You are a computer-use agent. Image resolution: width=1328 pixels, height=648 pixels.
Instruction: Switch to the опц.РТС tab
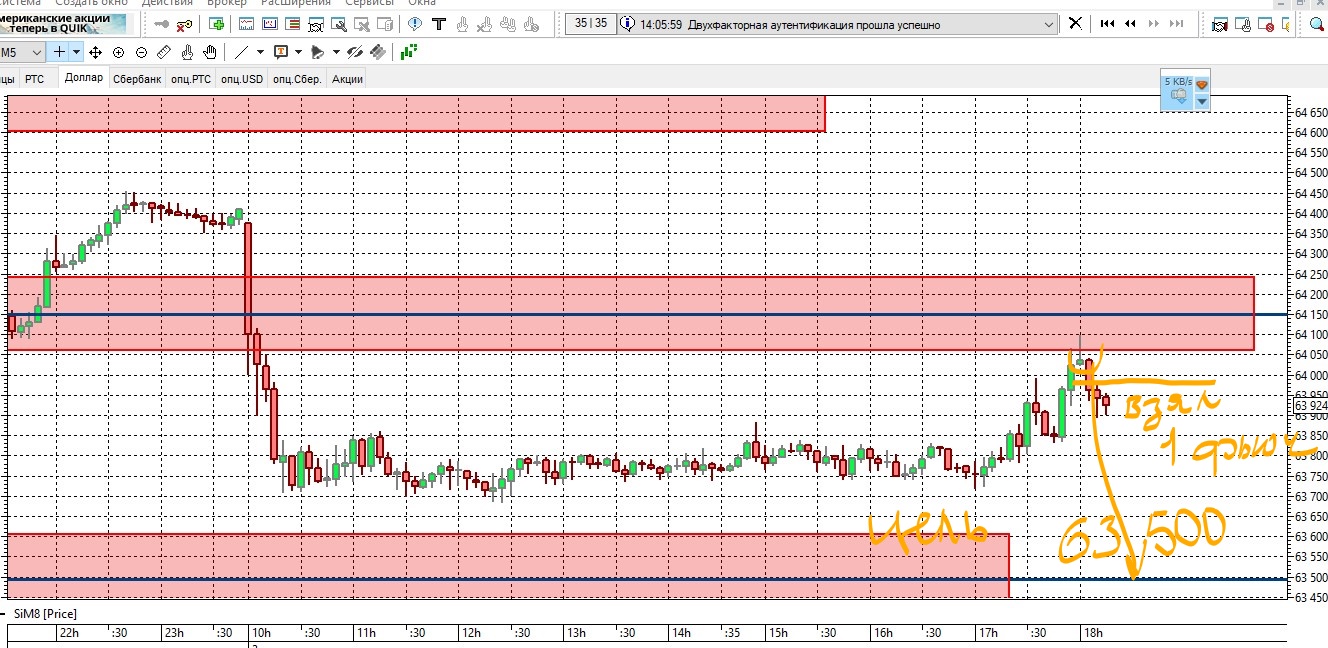point(191,79)
